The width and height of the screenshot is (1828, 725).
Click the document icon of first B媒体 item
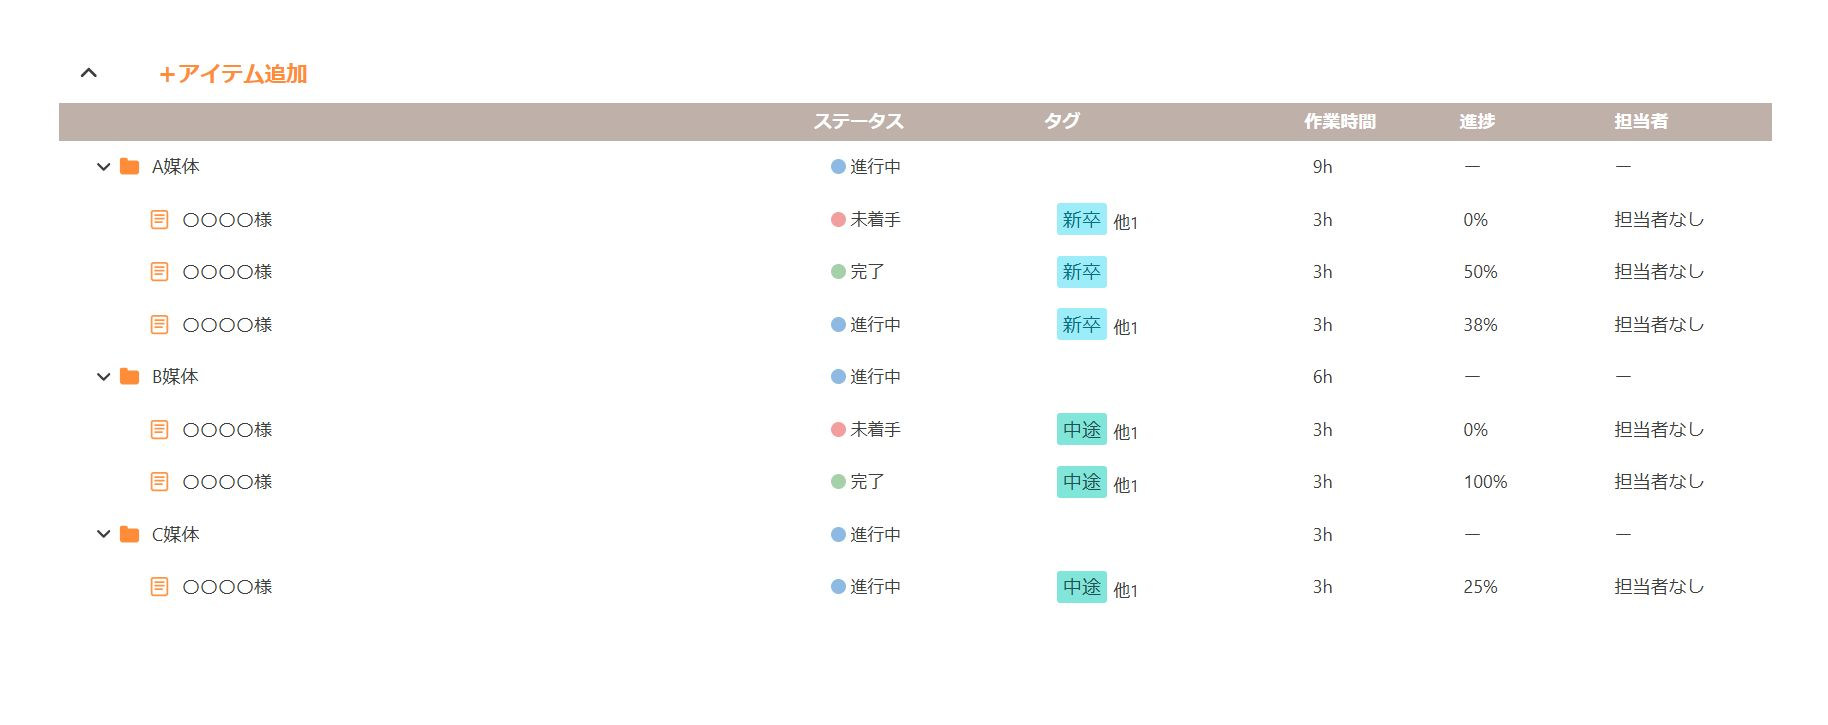click(x=159, y=430)
